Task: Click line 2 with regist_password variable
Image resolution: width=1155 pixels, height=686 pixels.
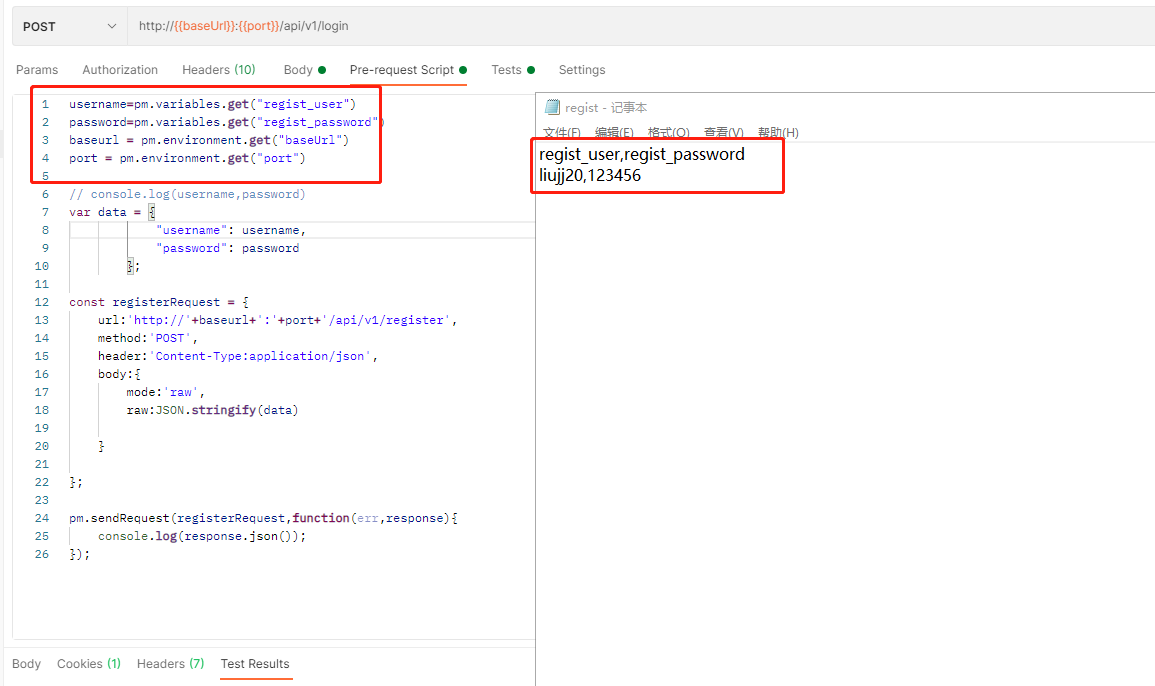Action: coord(227,122)
